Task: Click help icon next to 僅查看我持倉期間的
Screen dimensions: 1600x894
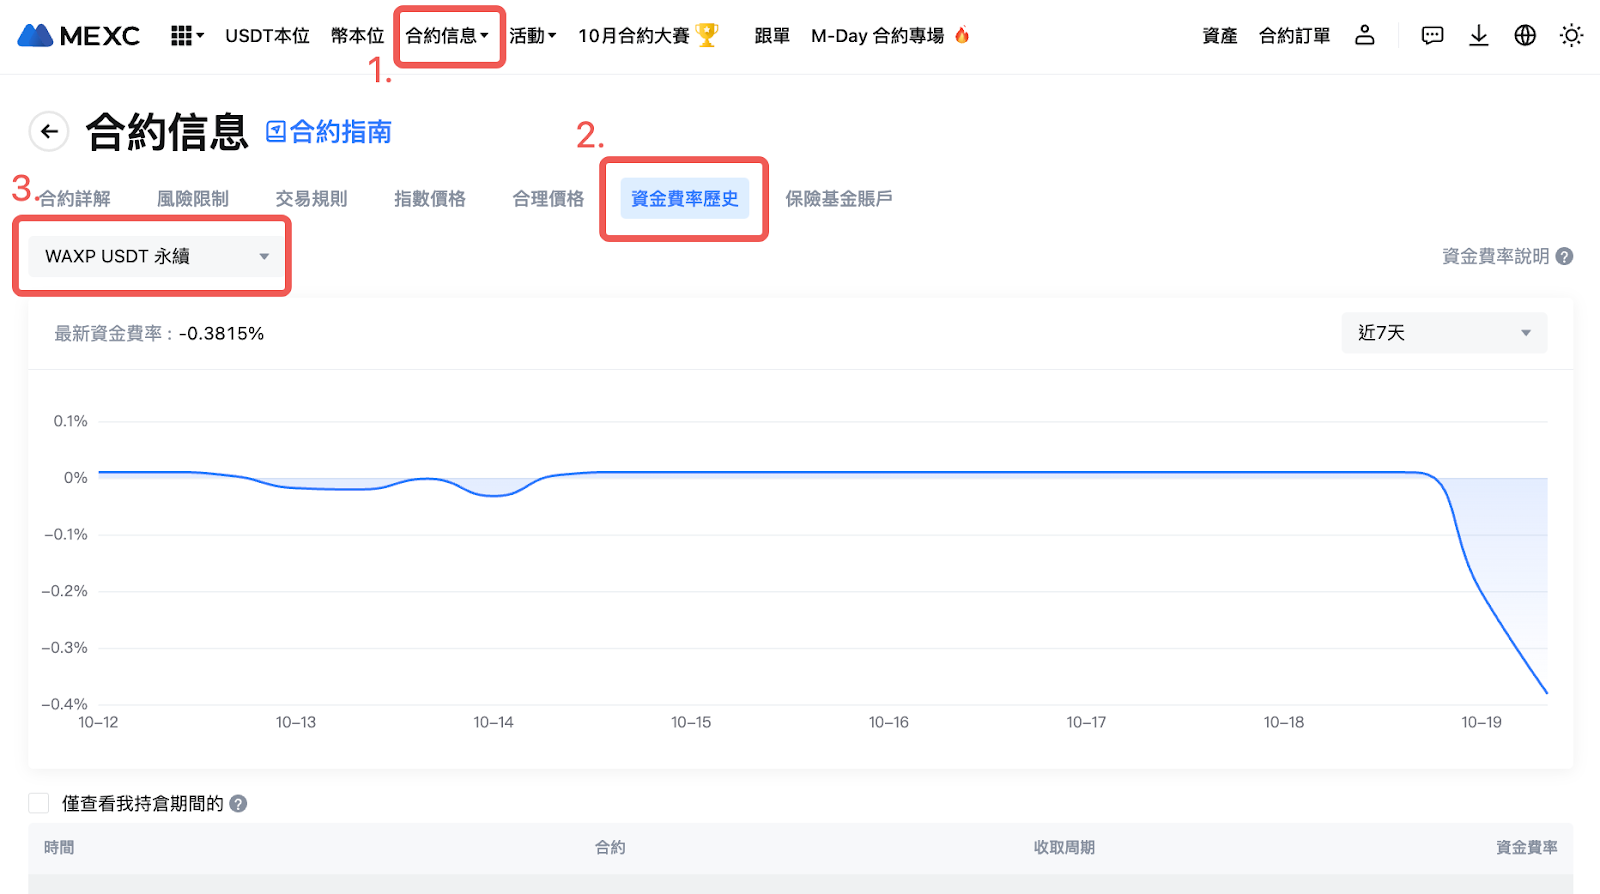Action: pos(238,804)
